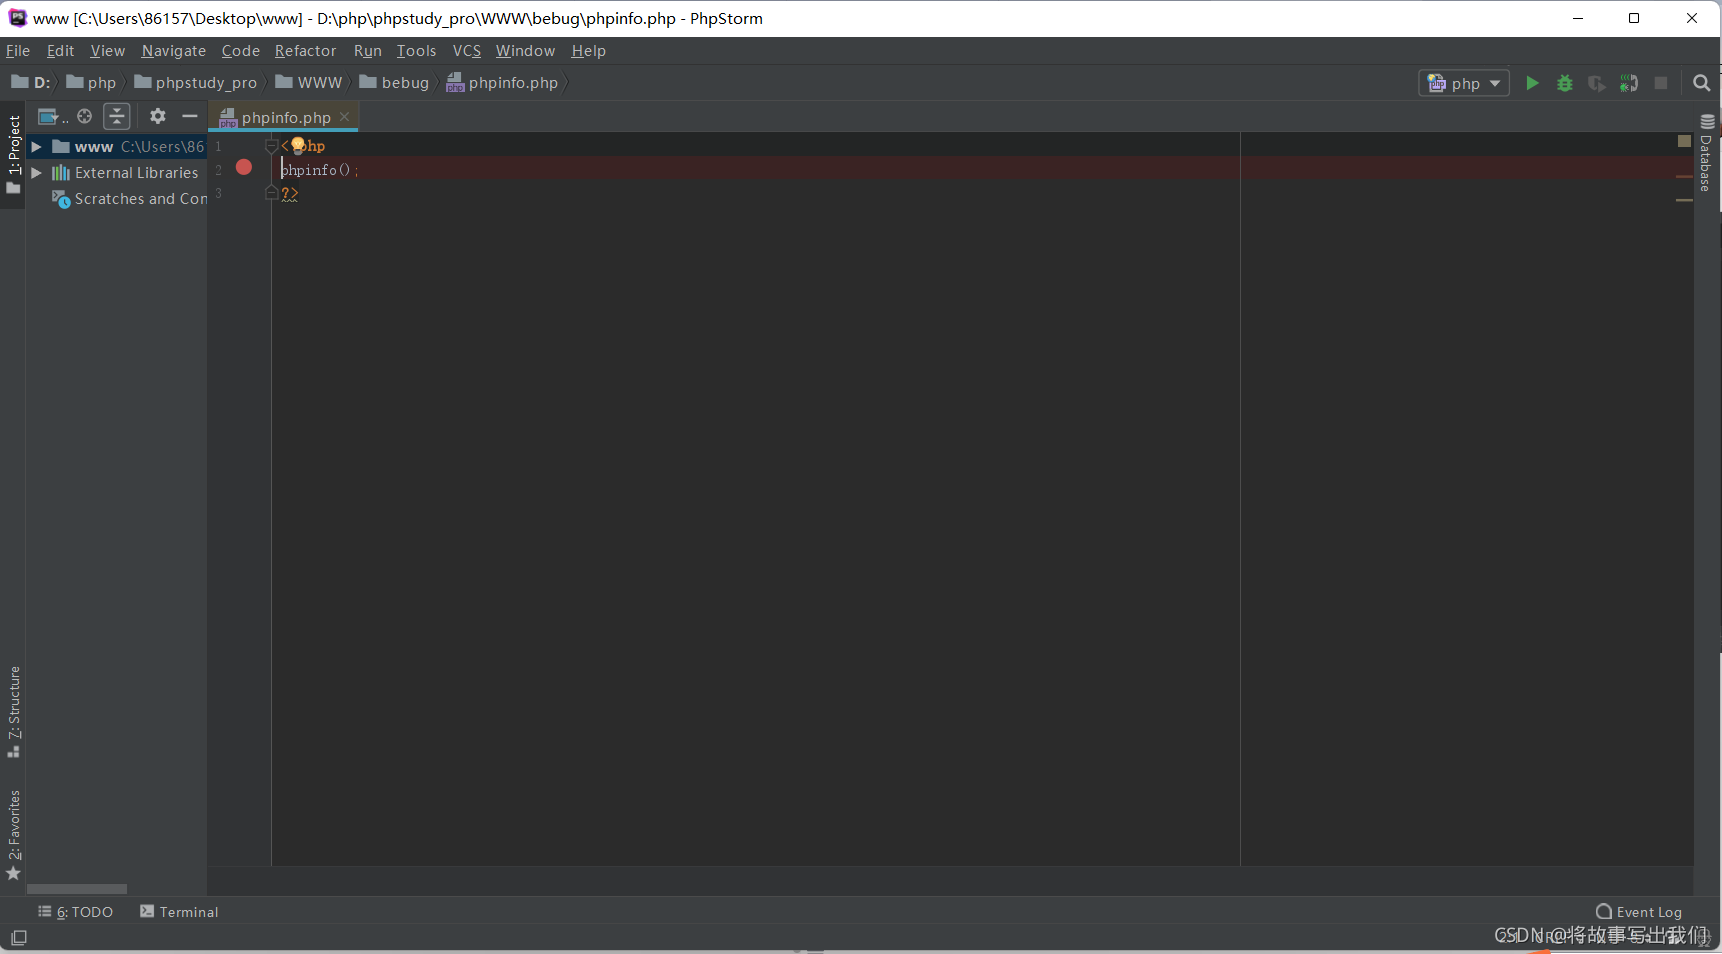Open the 2: Favorites tool window
1722x954 pixels.
tap(13, 835)
